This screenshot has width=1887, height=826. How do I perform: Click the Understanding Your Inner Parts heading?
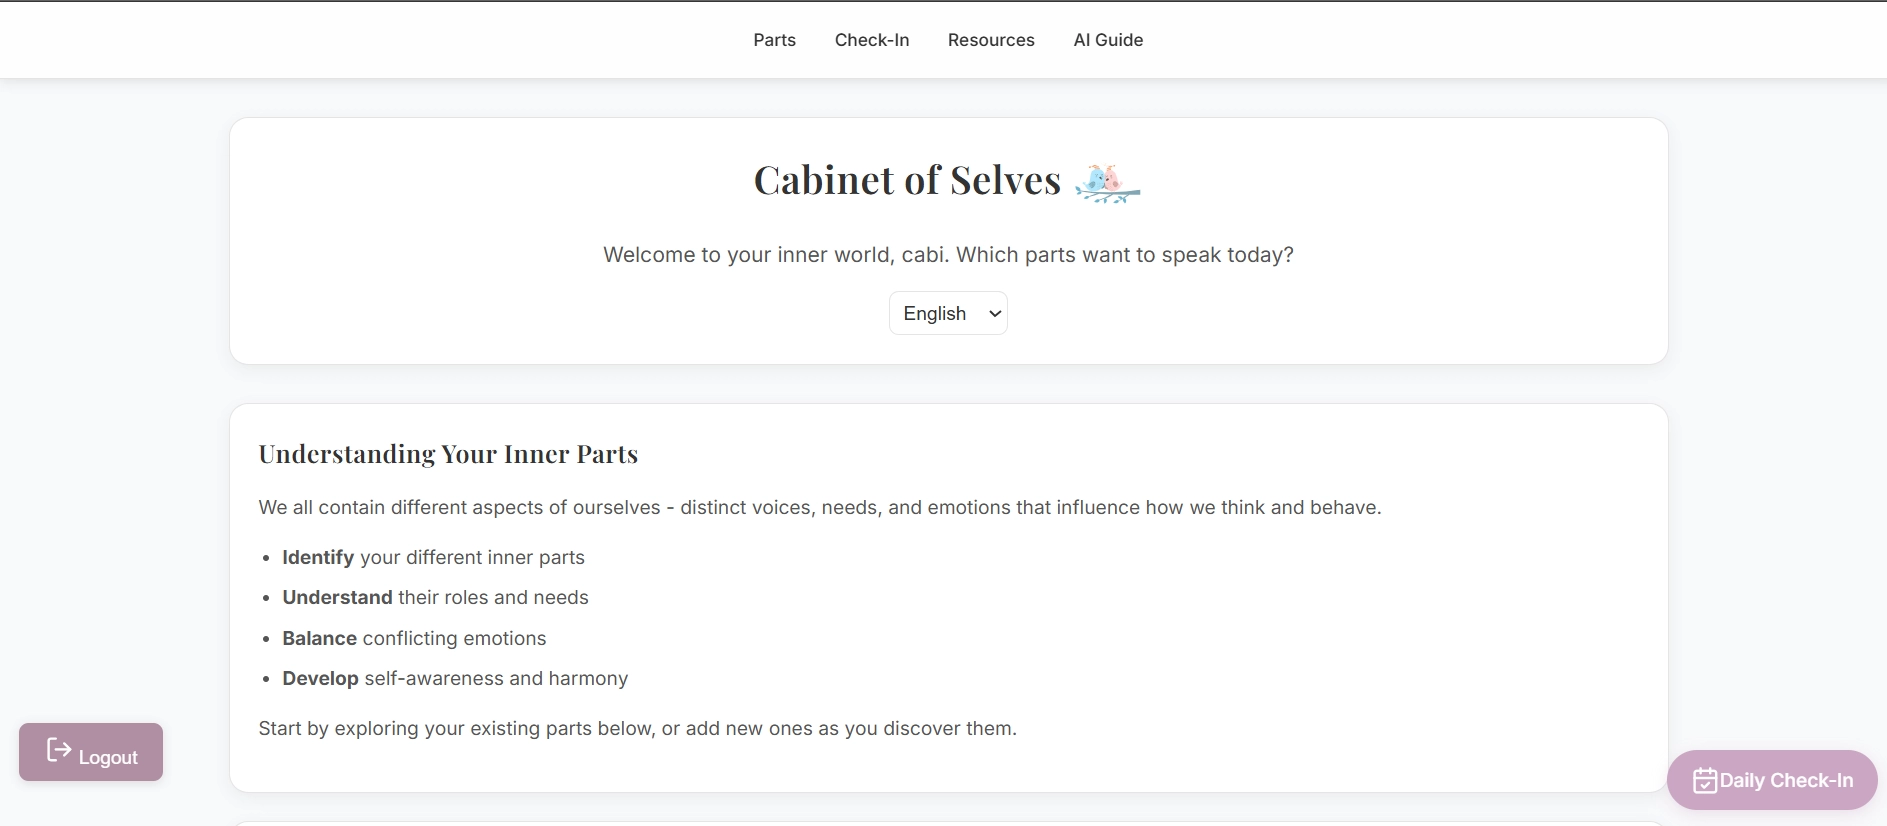(448, 454)
